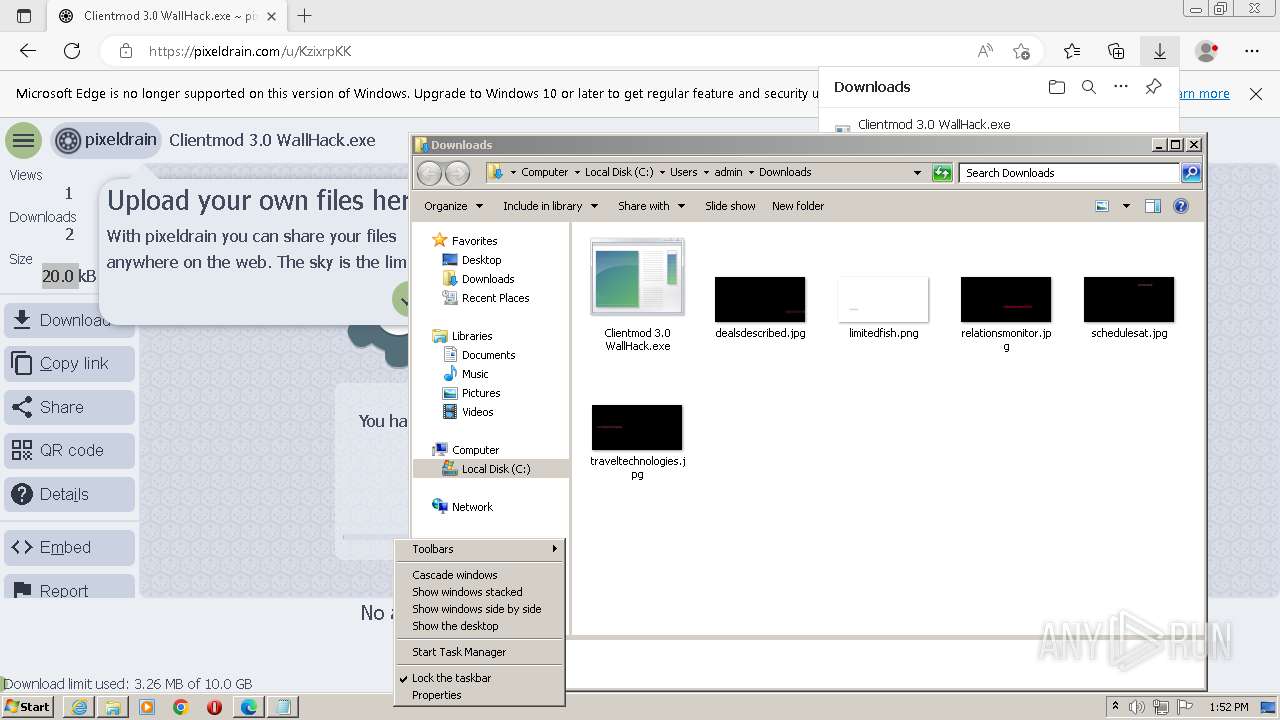Click the volume speaker tray icon

(1136, 707)
